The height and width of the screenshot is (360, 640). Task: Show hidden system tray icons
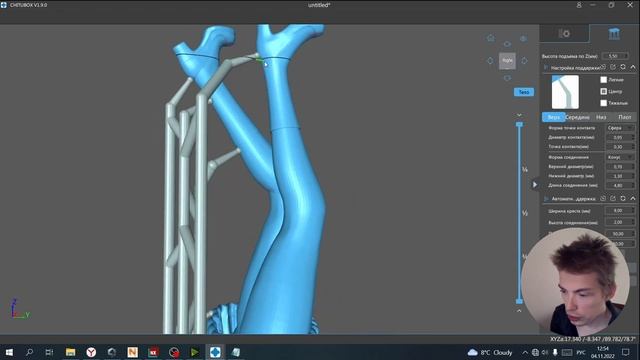525,352
